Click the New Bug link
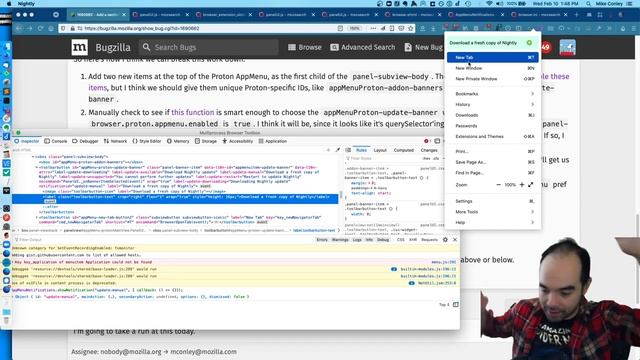The height and width of the screenshot is (360, 640). (x=424, y=47)
